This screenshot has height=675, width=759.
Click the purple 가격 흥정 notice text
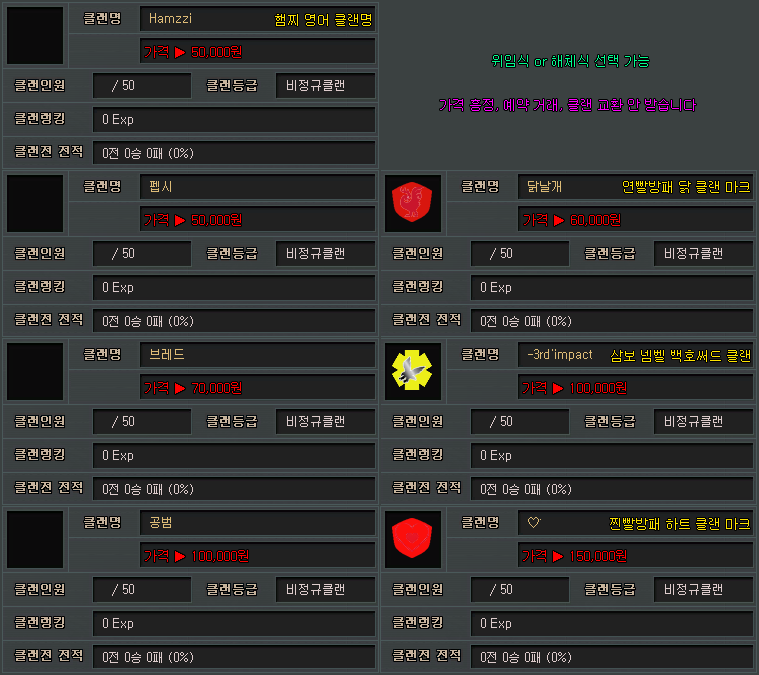[x=567, y=105]
